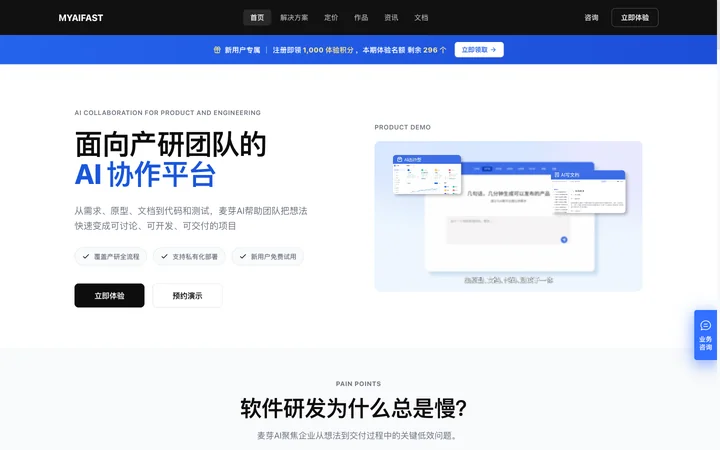Viewport: 720px width, 450px height.
Task: Click the 新用户专属 banner label
Action: tap(242, 50)
